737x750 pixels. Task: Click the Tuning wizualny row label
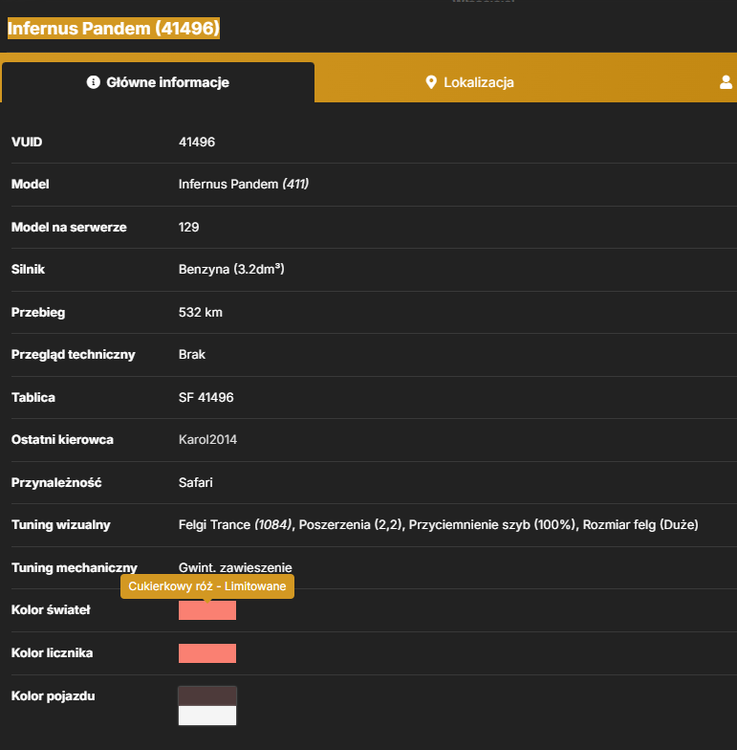click(61, 525)
